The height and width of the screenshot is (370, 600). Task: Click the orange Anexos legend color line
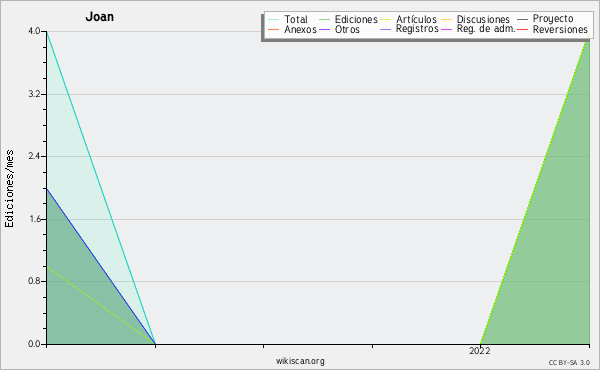click(x=274, y=29)
